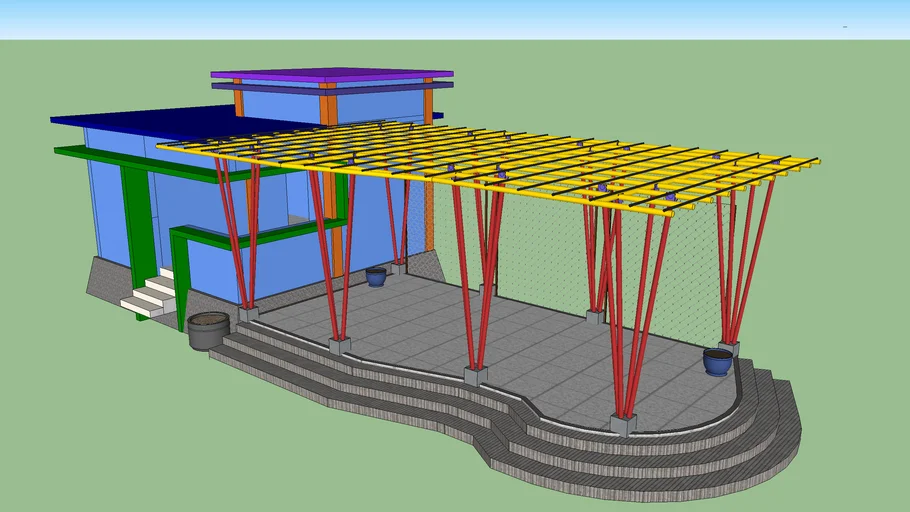Select the front-center concrete footing by the steps
This screenshot has width=910, height=512.
[x=475, y=375]
